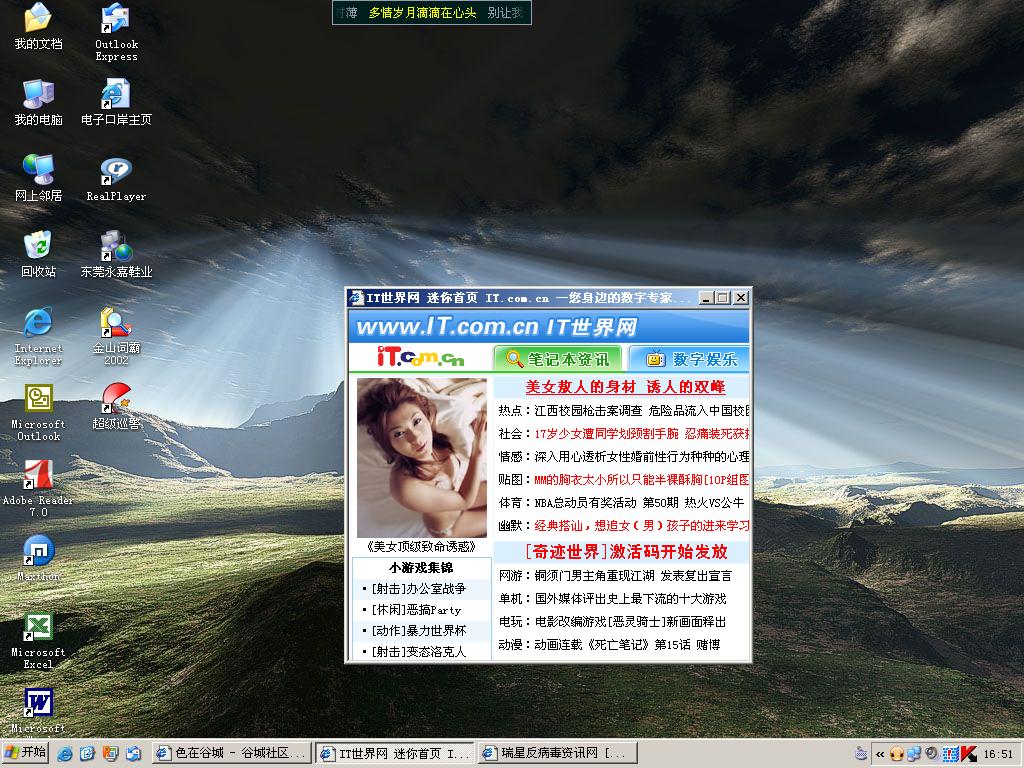Open the game link [动作]暴力世界杯
Viewport: 1024px width, 768px height.
[x=419, y=631]
